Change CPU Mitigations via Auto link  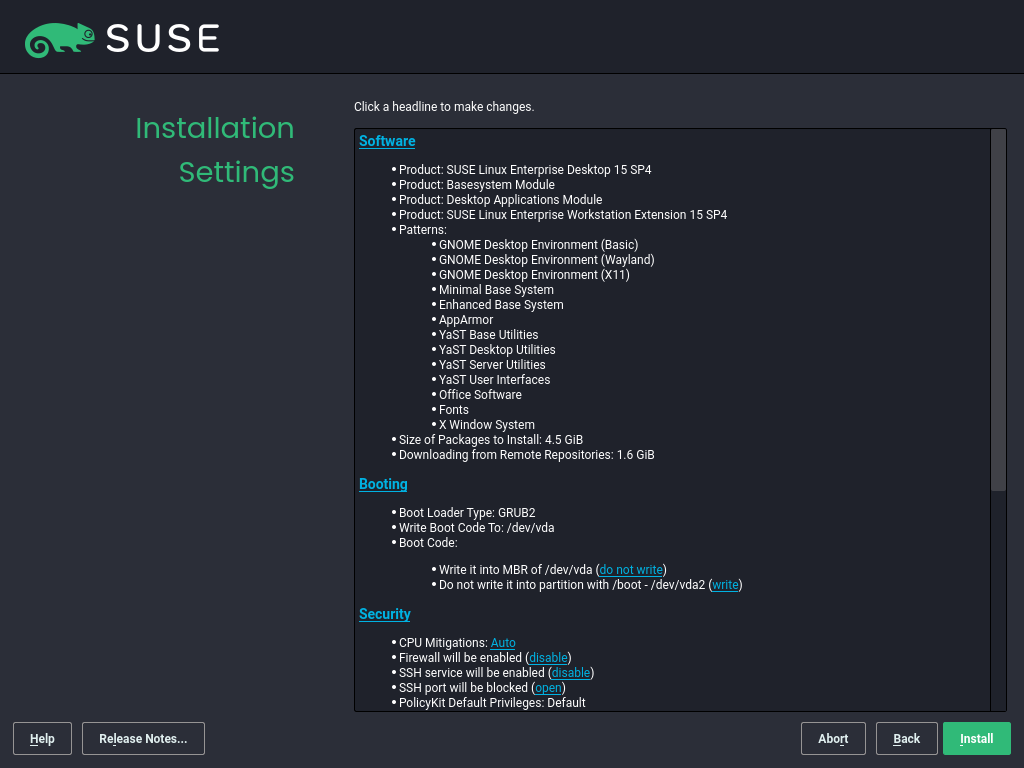pos(503,643)
